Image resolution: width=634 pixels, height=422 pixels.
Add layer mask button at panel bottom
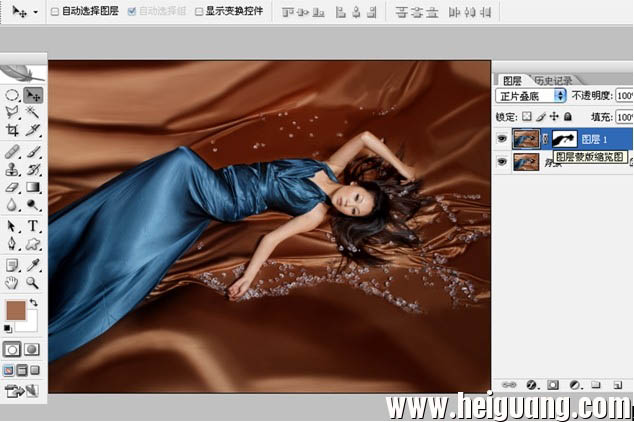pyautogui.click(x=553, y=385)
